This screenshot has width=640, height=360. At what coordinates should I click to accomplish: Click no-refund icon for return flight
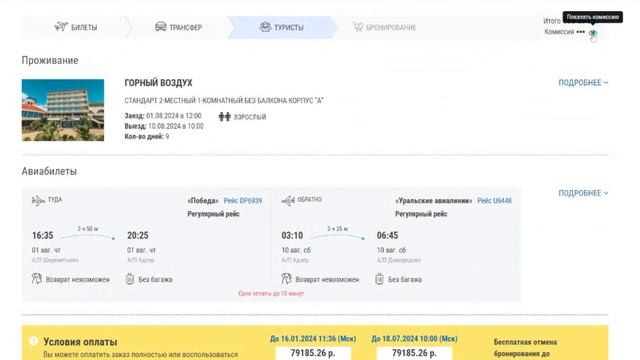pyautogui.click(x=286, y=279)
